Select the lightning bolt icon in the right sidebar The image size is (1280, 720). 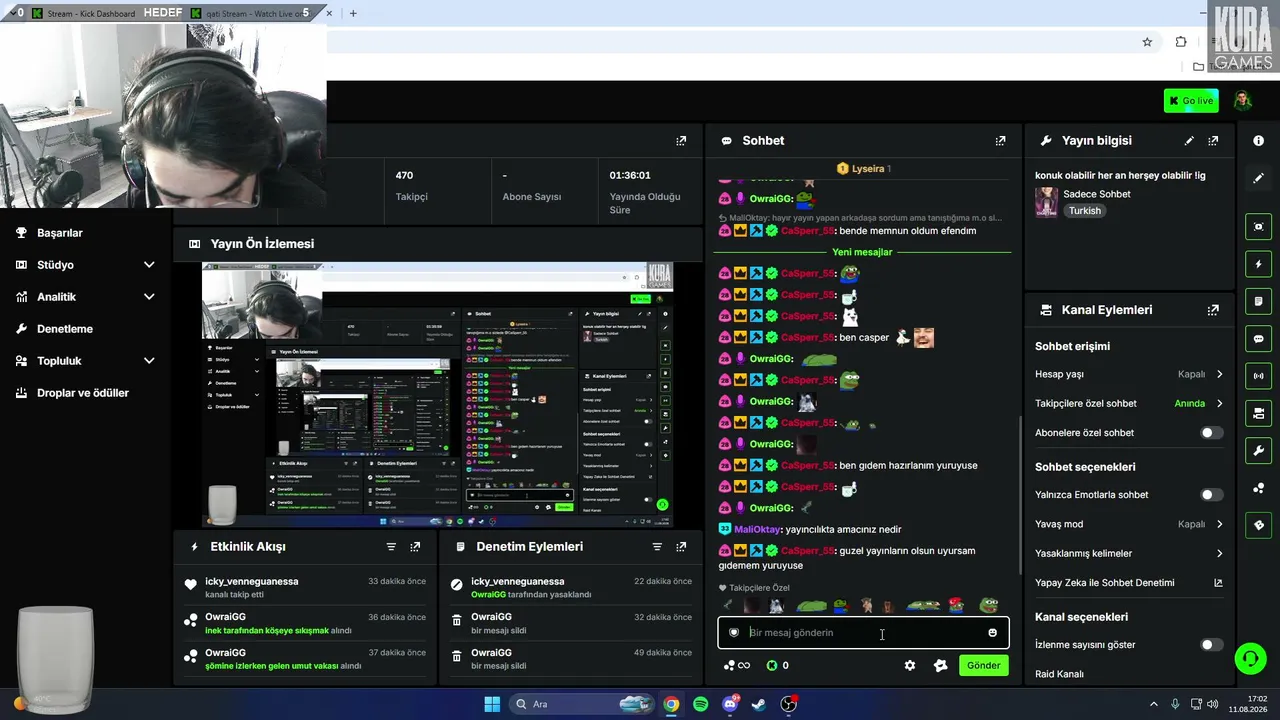(1258, 264)
